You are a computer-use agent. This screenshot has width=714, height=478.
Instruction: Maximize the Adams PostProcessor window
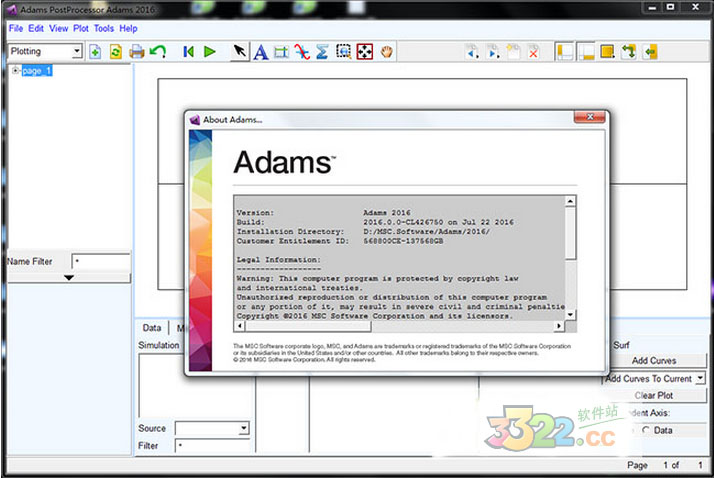click(x=671, y=7)
